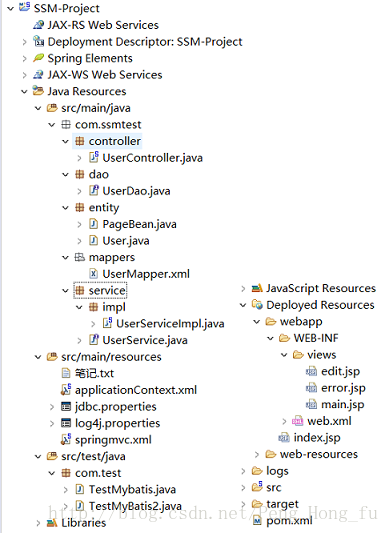
Task: Click the JAX-RS Web Services icon
Action: coord(38,25)
